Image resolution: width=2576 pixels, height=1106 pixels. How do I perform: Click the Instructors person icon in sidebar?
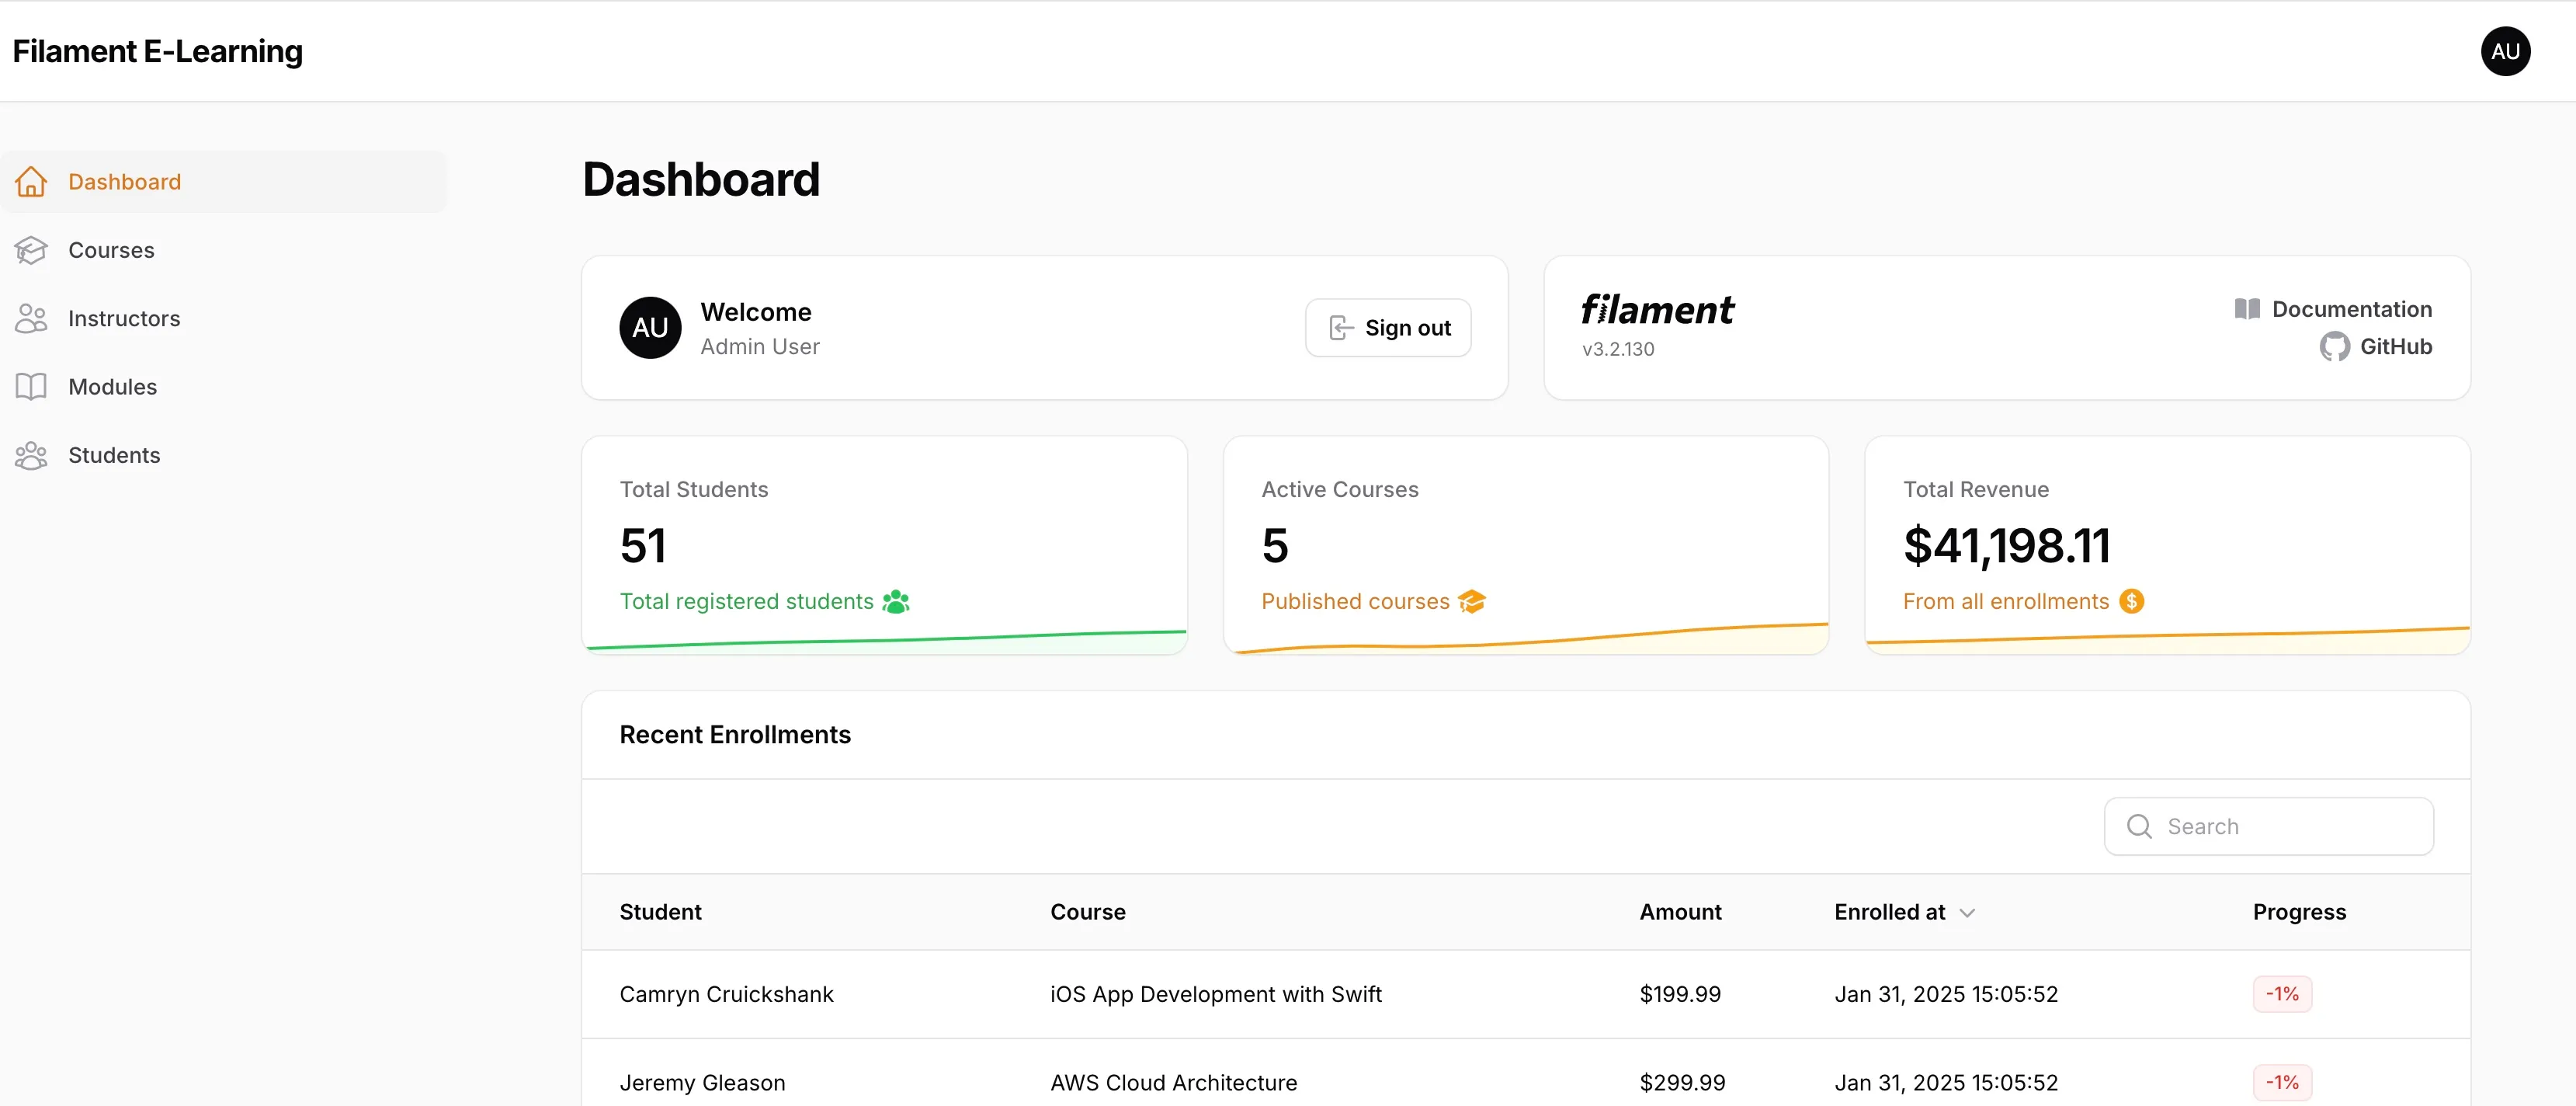pos(33,318)
